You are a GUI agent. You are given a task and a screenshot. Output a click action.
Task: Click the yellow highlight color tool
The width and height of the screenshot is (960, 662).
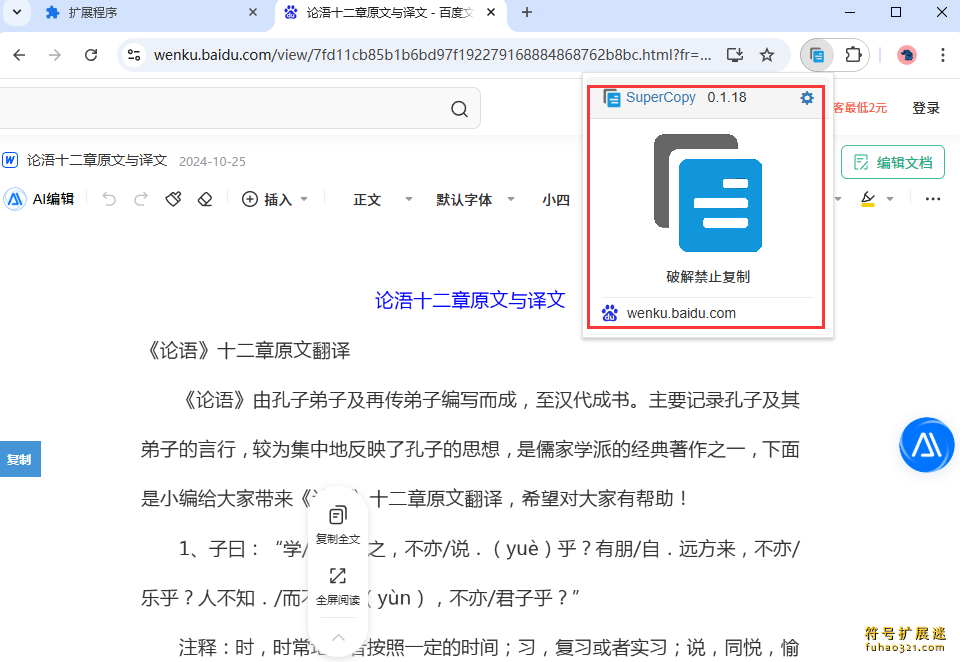(x=868, y=199)
